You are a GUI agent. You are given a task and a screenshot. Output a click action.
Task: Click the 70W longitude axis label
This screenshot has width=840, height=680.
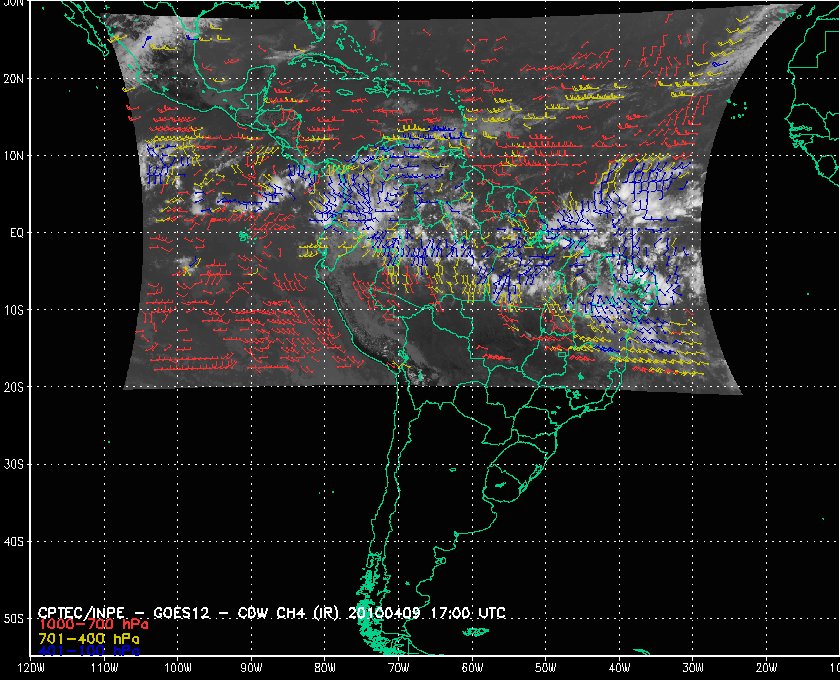398,668
